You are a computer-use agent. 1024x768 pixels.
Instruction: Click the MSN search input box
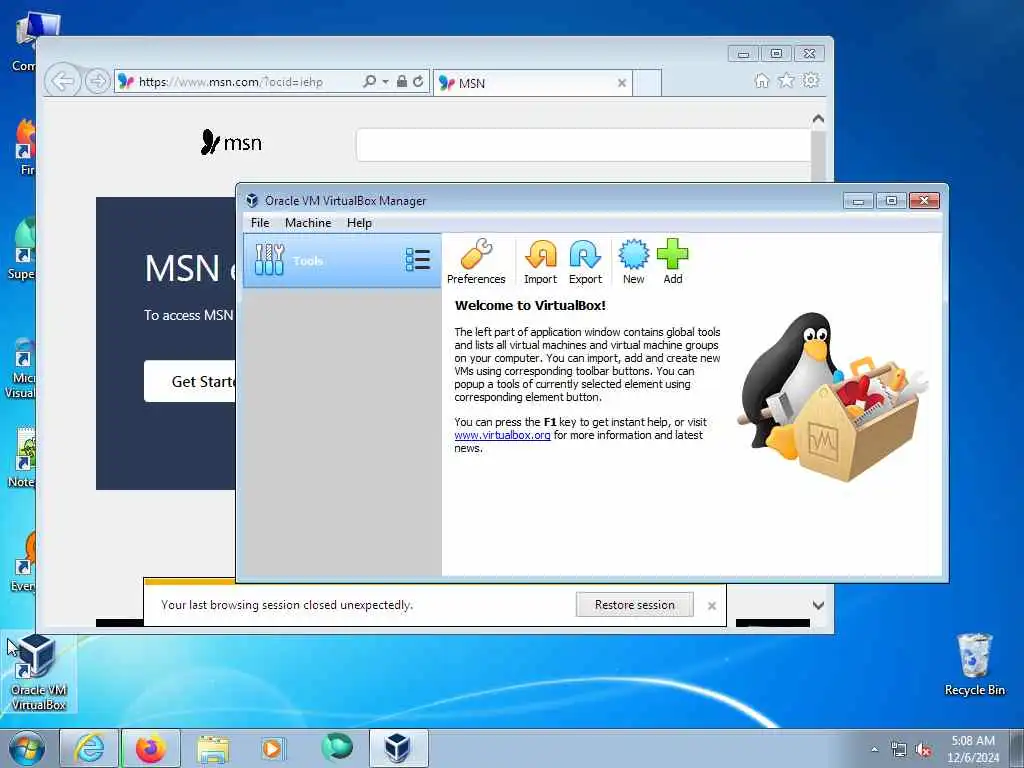(x=583, y=144)
